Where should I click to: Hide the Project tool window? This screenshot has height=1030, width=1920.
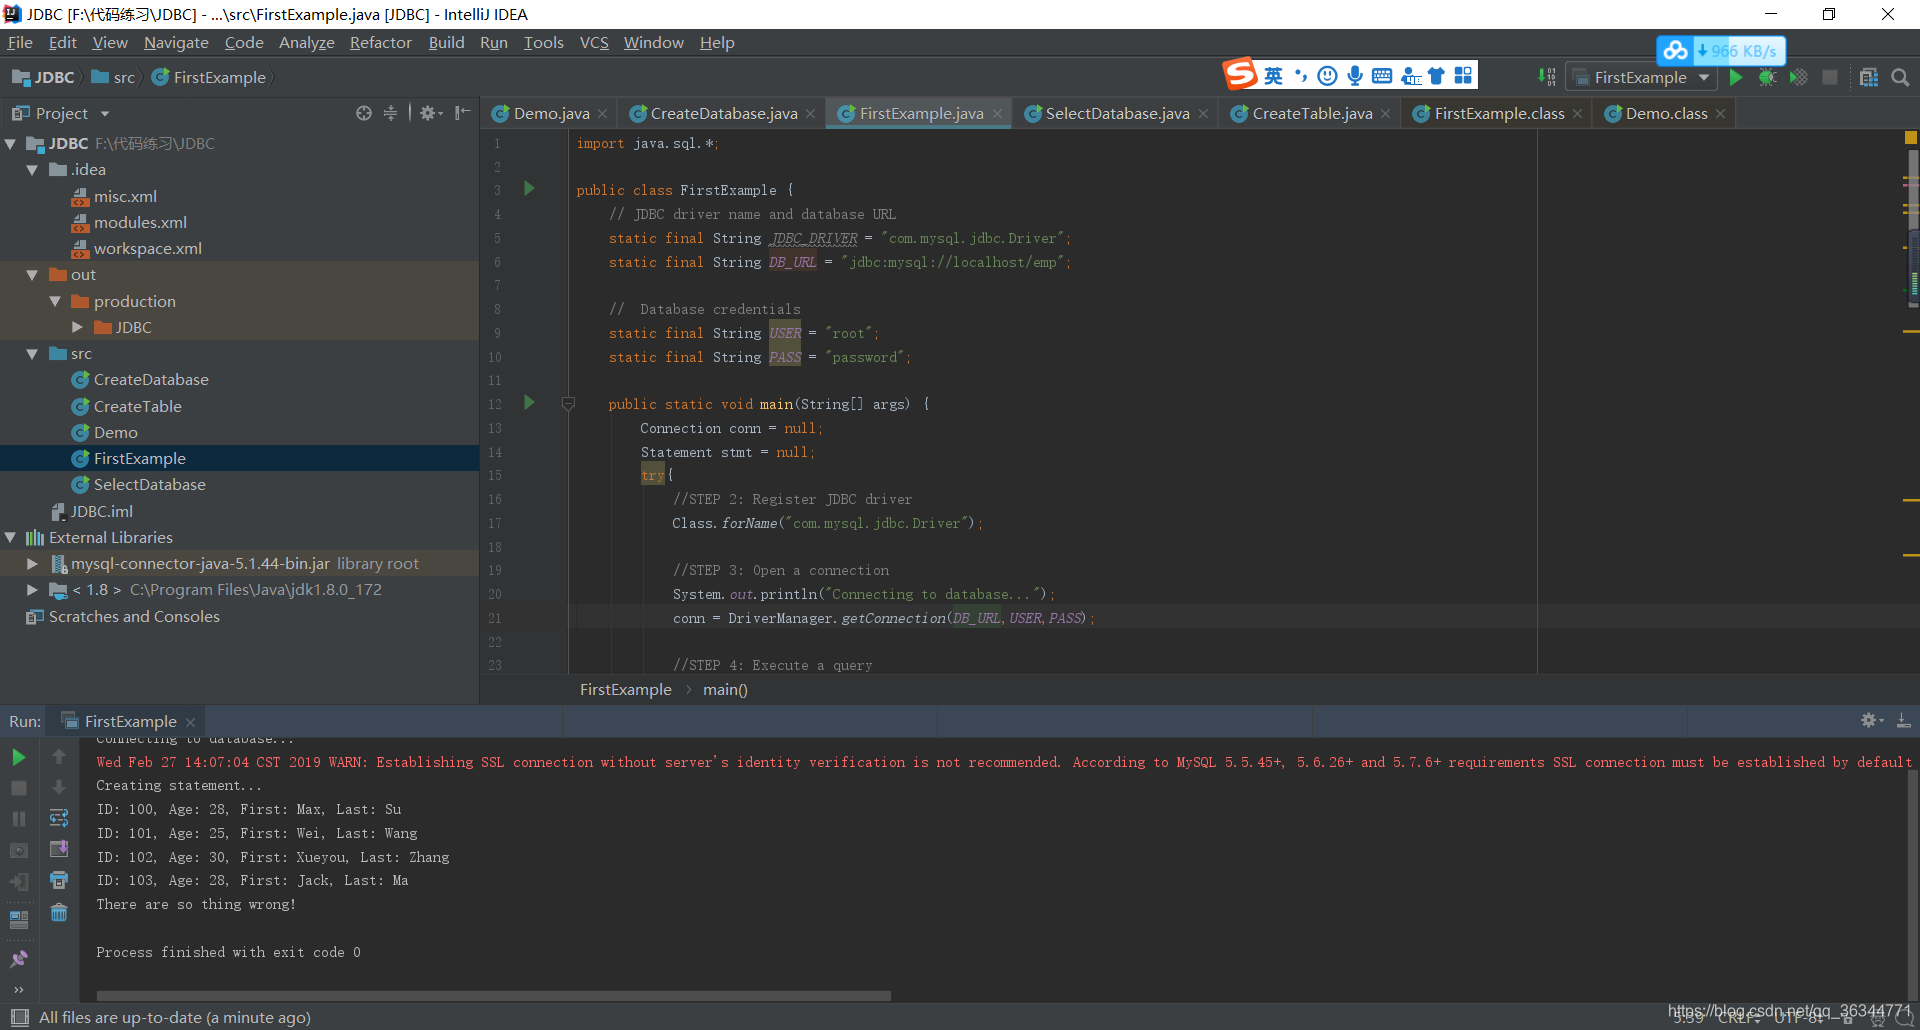[462, 113]
